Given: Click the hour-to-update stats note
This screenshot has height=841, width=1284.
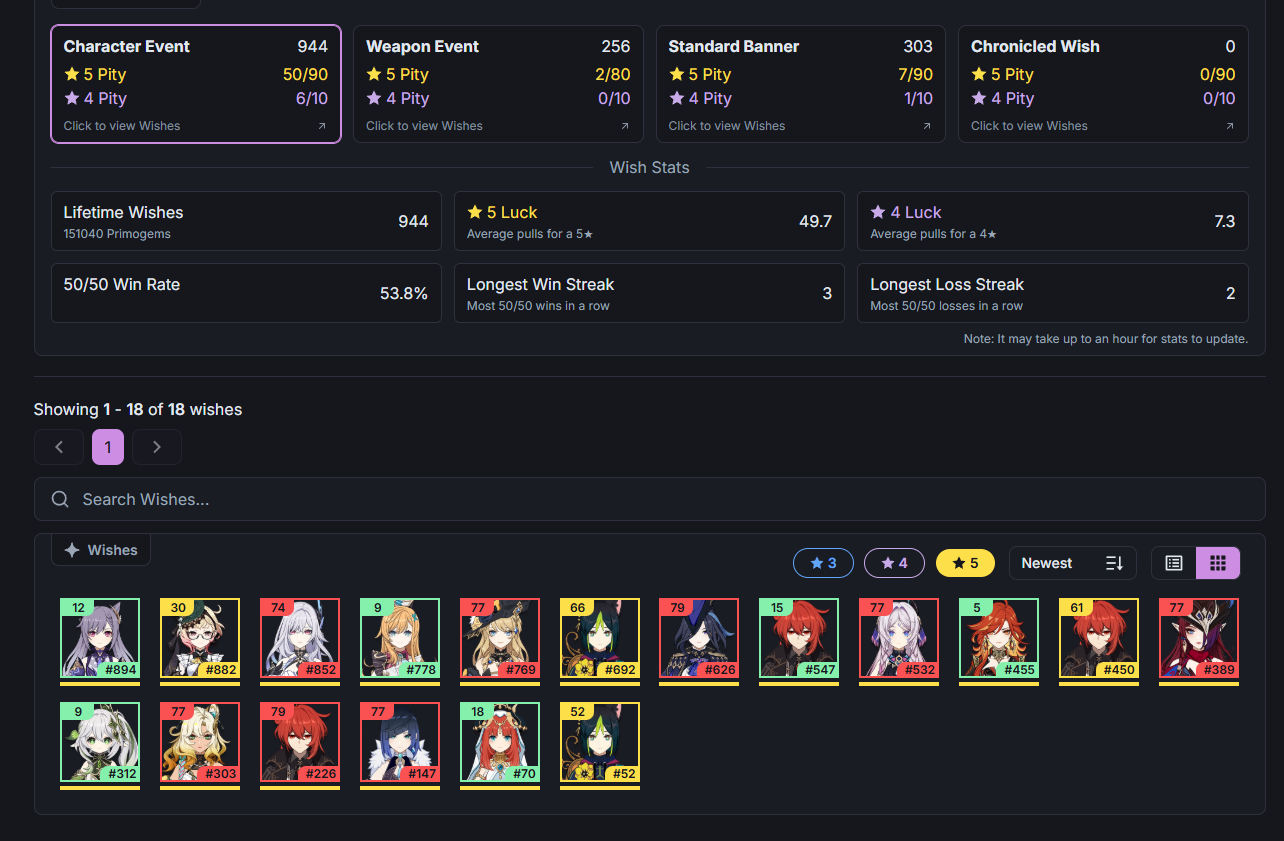Looking at the screenshot, I should 1106,339.
